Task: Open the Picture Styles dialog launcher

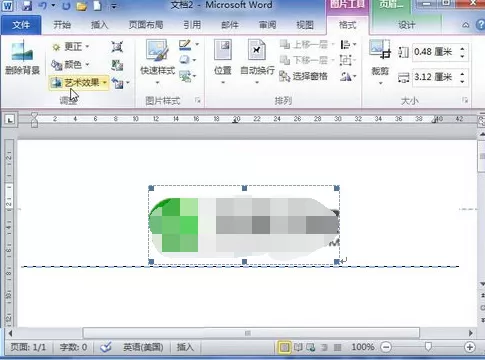Action: 198,100
